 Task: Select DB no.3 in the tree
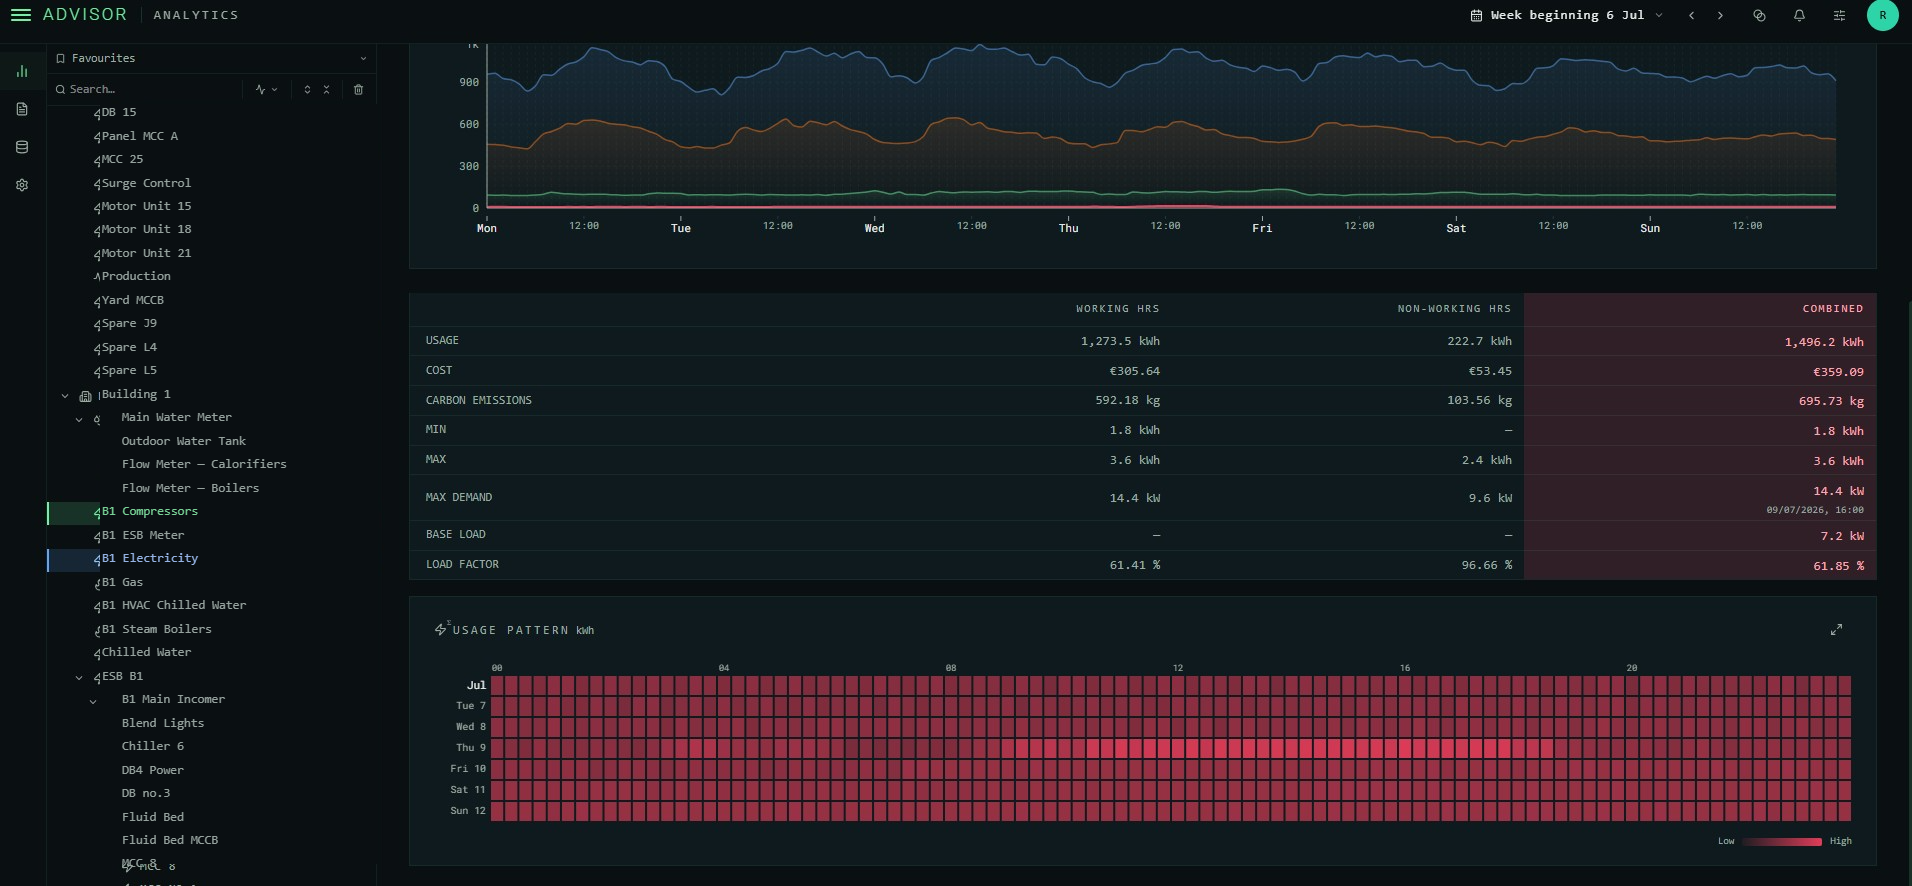pyautogui.click(x=146, y=793)
